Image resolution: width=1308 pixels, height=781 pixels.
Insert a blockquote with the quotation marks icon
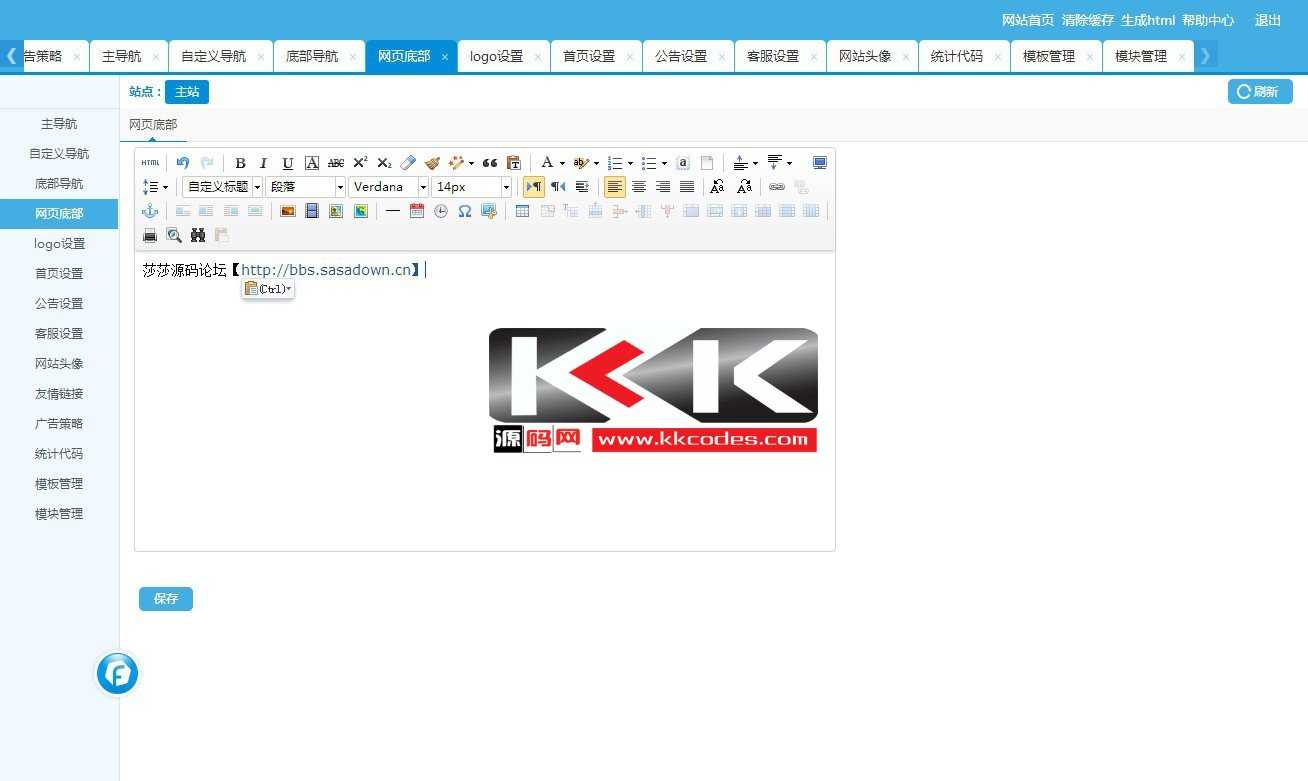tap(490, 163)
